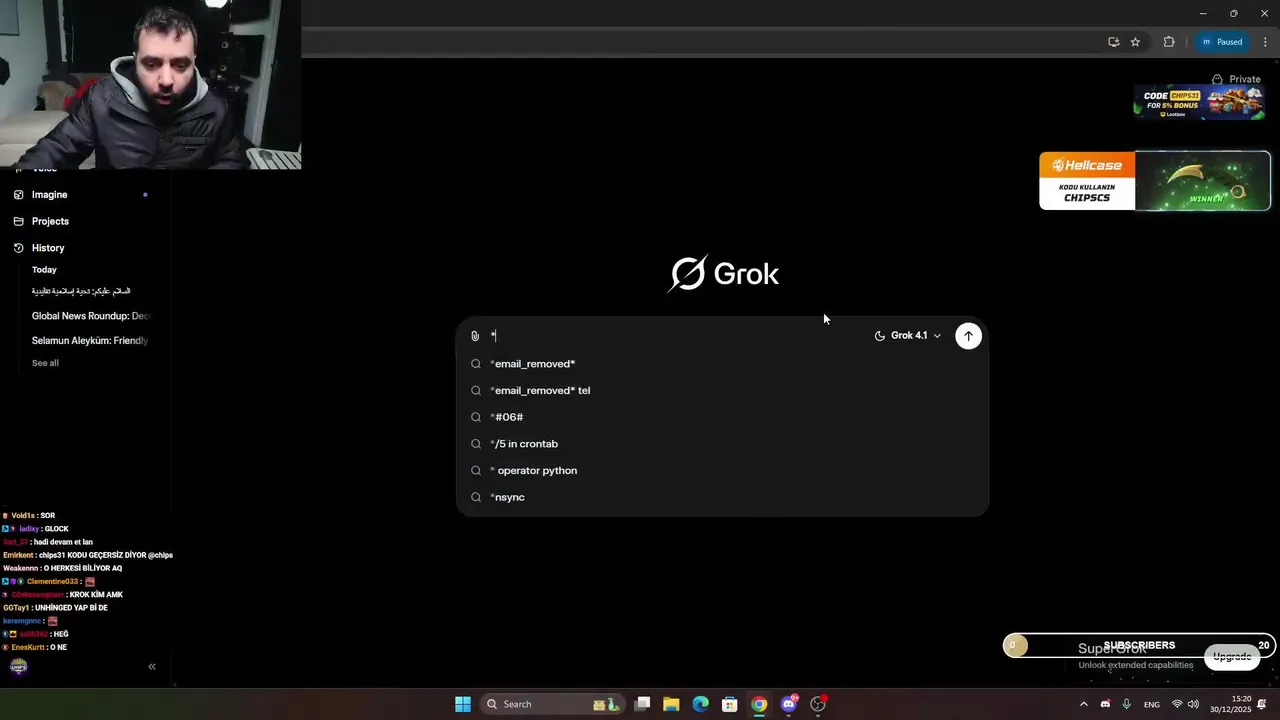Launch Microsoft Edge from taskbar
1280x720 pixels.
coord(700,704)
